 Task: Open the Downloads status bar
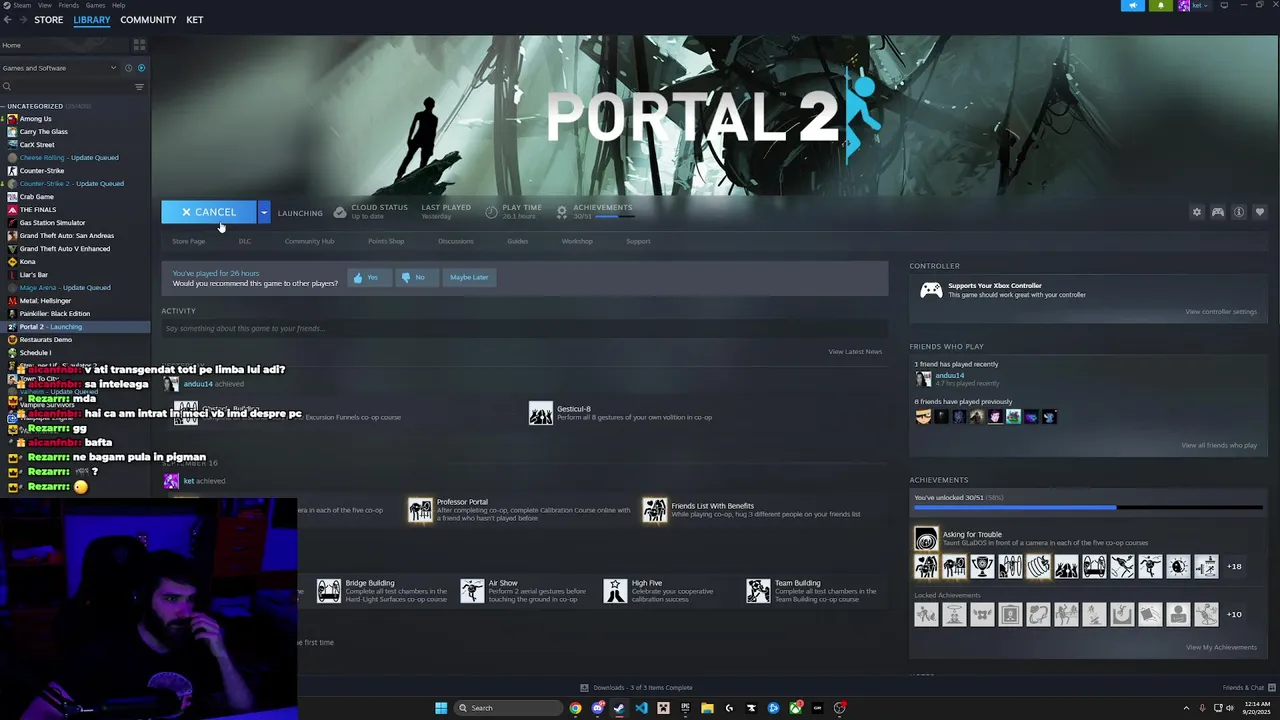pos(636,688)
